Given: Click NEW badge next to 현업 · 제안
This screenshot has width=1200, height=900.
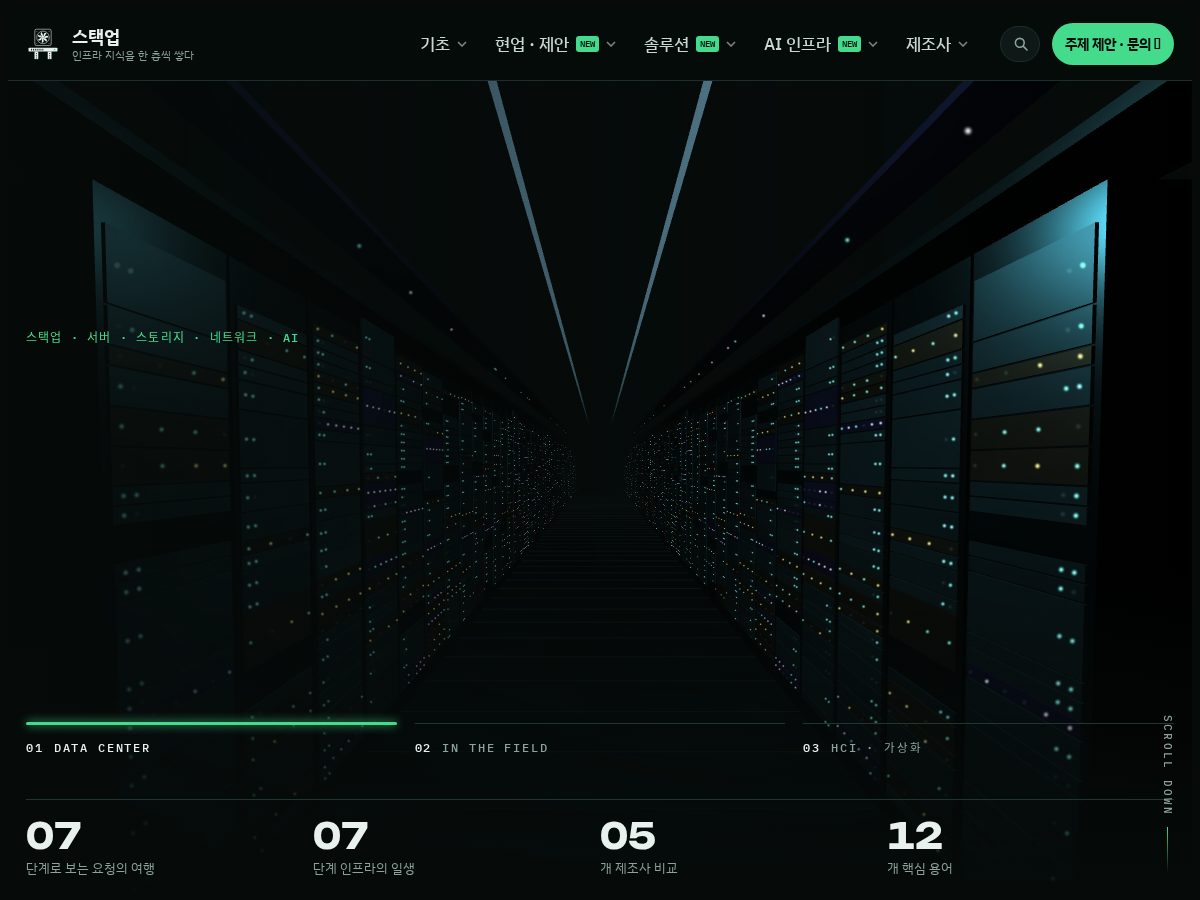Looking at the screenshot, I should coord(587,44).
